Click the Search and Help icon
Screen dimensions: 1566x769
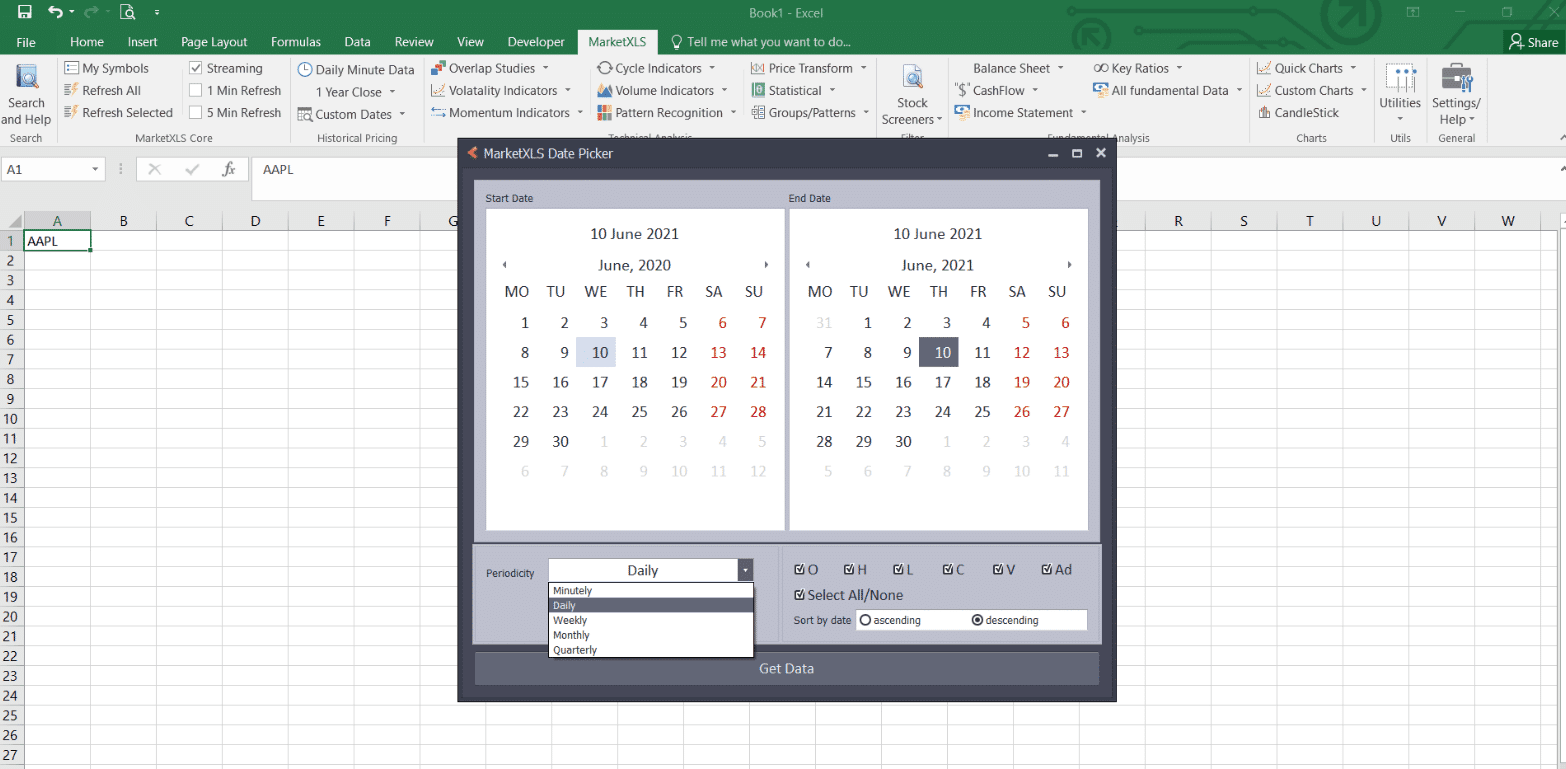tap(27, 78)
